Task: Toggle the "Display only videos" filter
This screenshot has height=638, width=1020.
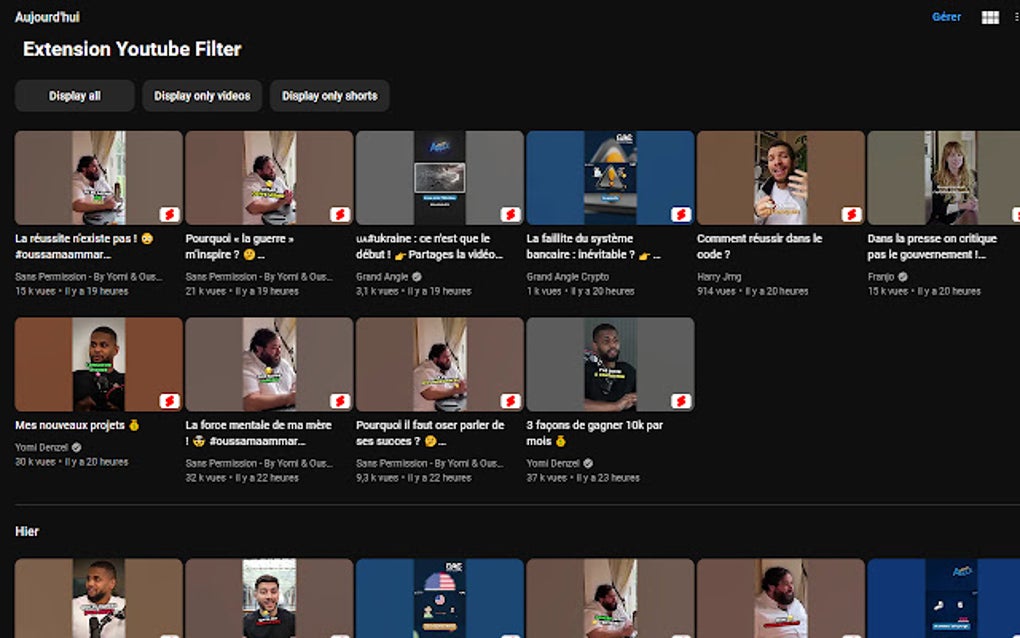Action: [x=202, y=96]
